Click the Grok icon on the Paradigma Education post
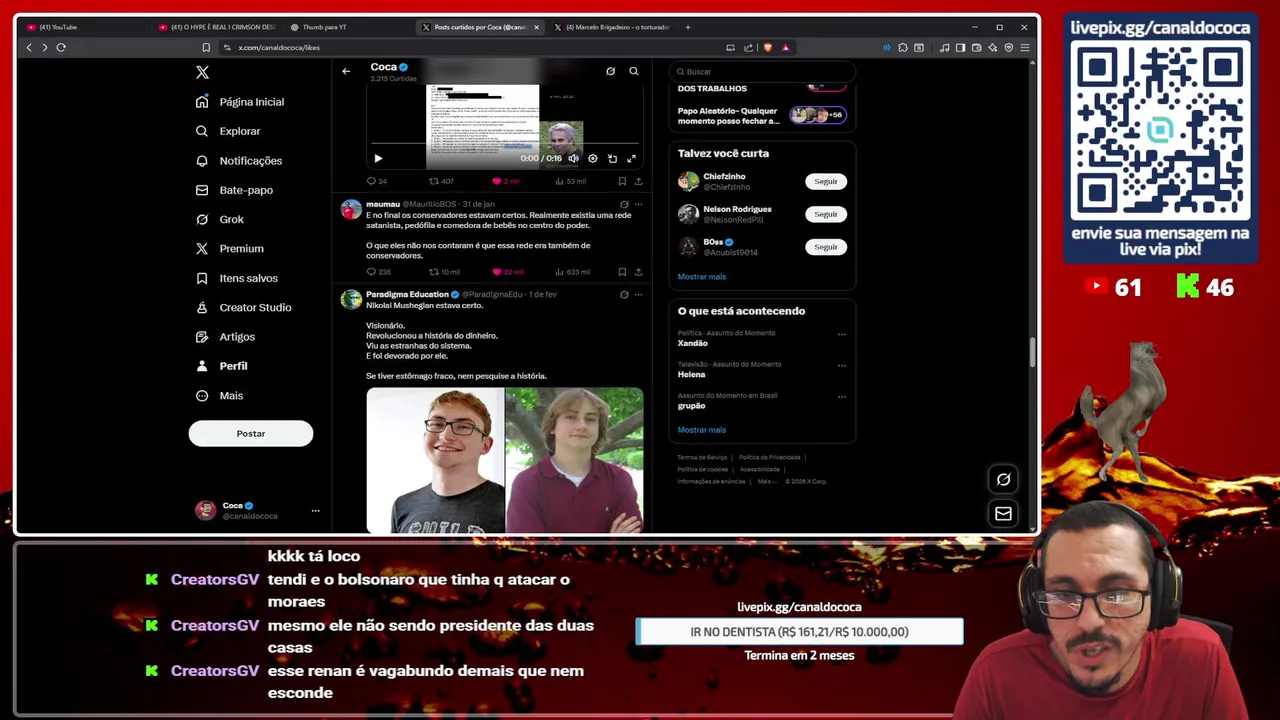The height and width of the screenshot is (720, 1280). coord(624,294)
